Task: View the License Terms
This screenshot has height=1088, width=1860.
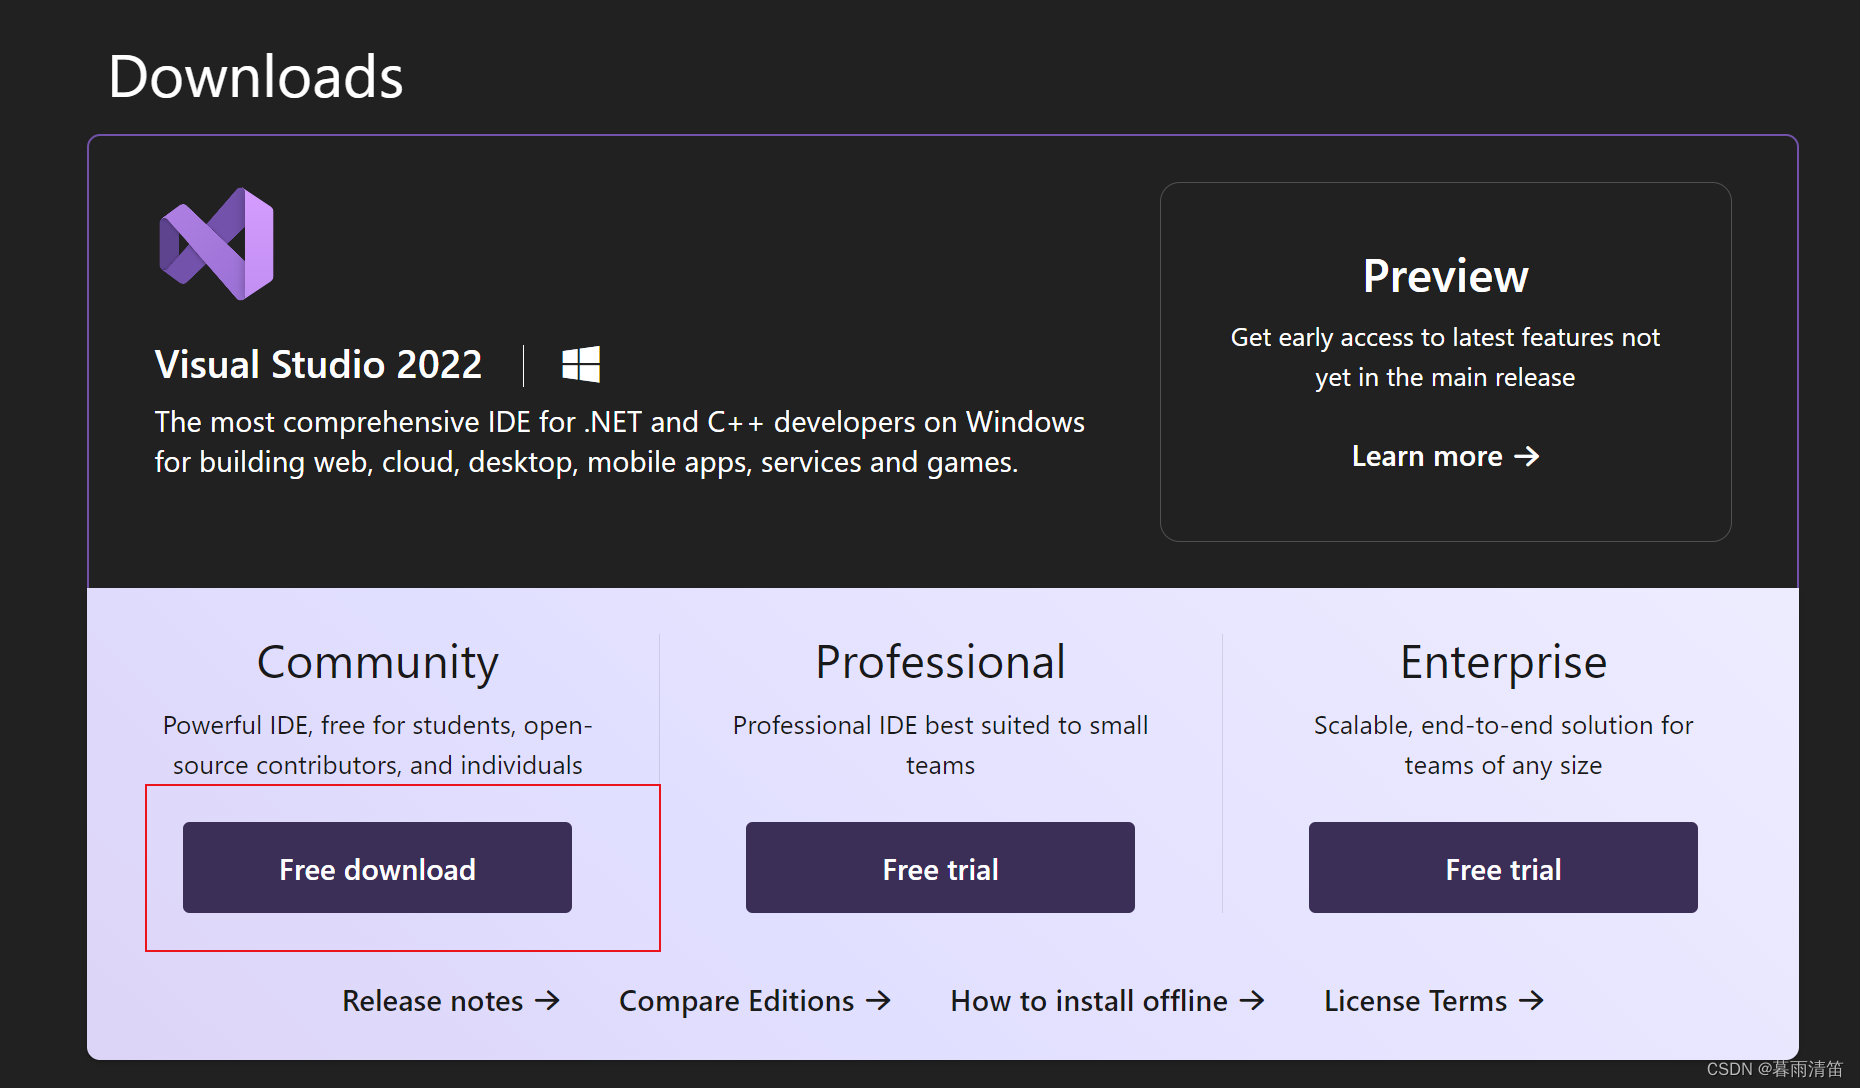Action: (x=1414, y=1000)
